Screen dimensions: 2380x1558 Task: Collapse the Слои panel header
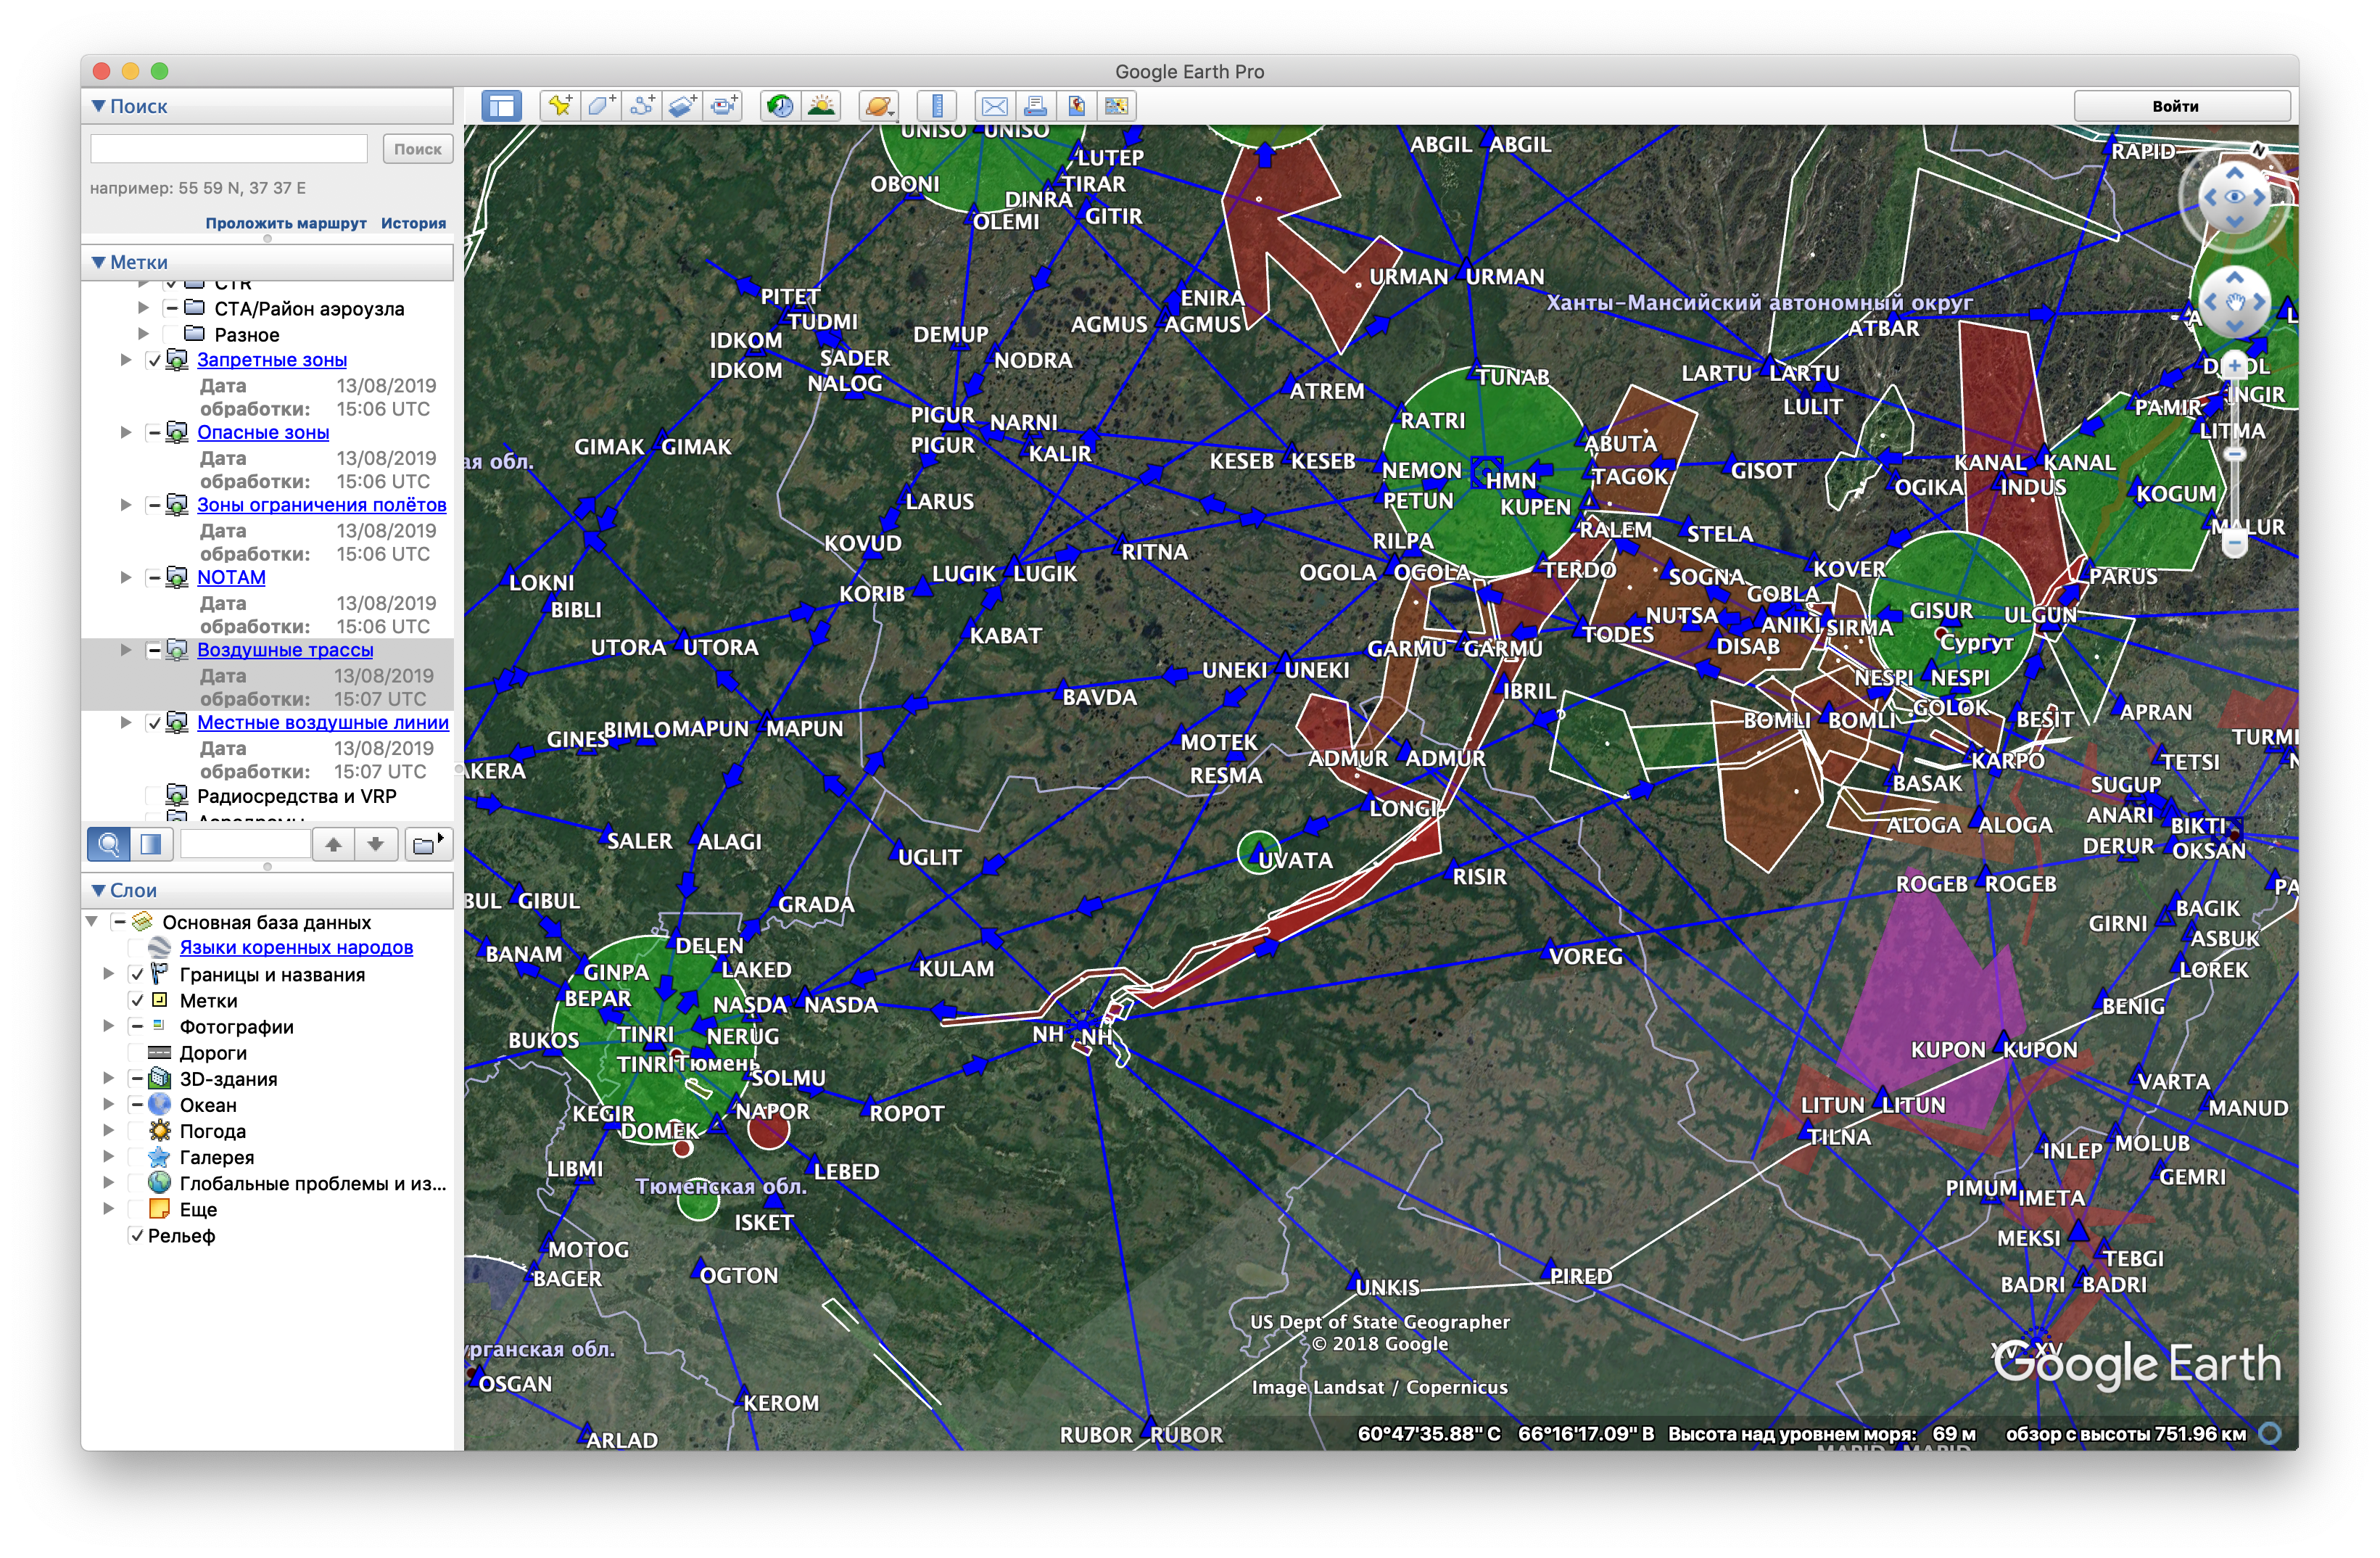(267, 890)
